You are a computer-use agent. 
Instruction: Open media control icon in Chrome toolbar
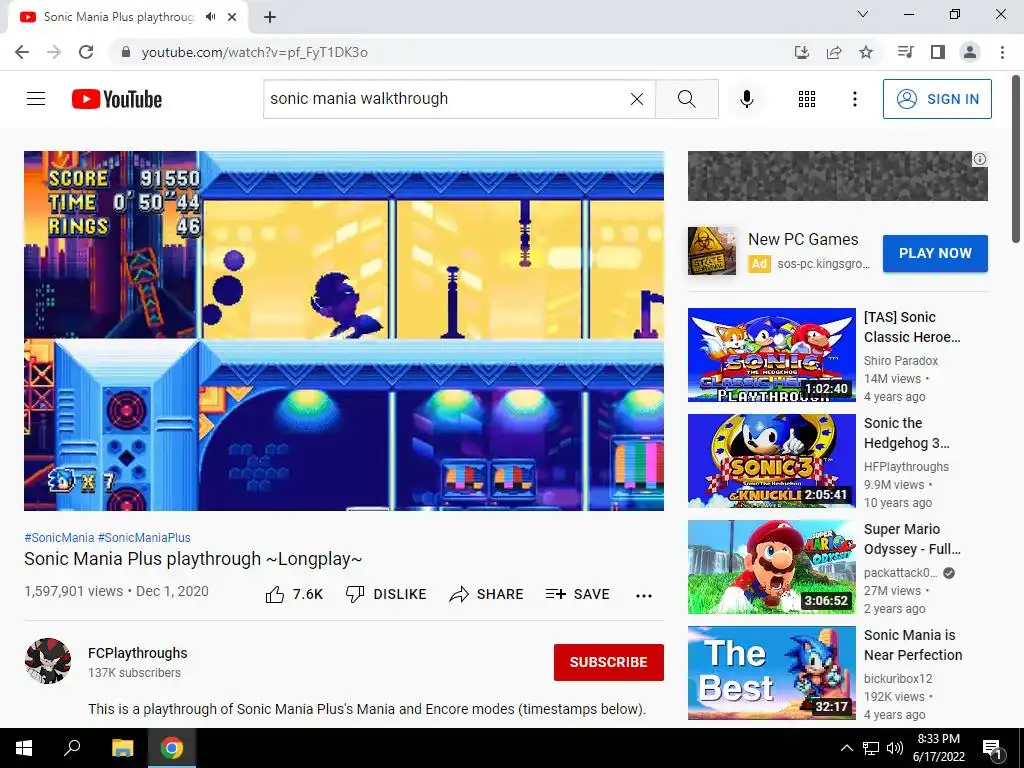coord(905,52)
